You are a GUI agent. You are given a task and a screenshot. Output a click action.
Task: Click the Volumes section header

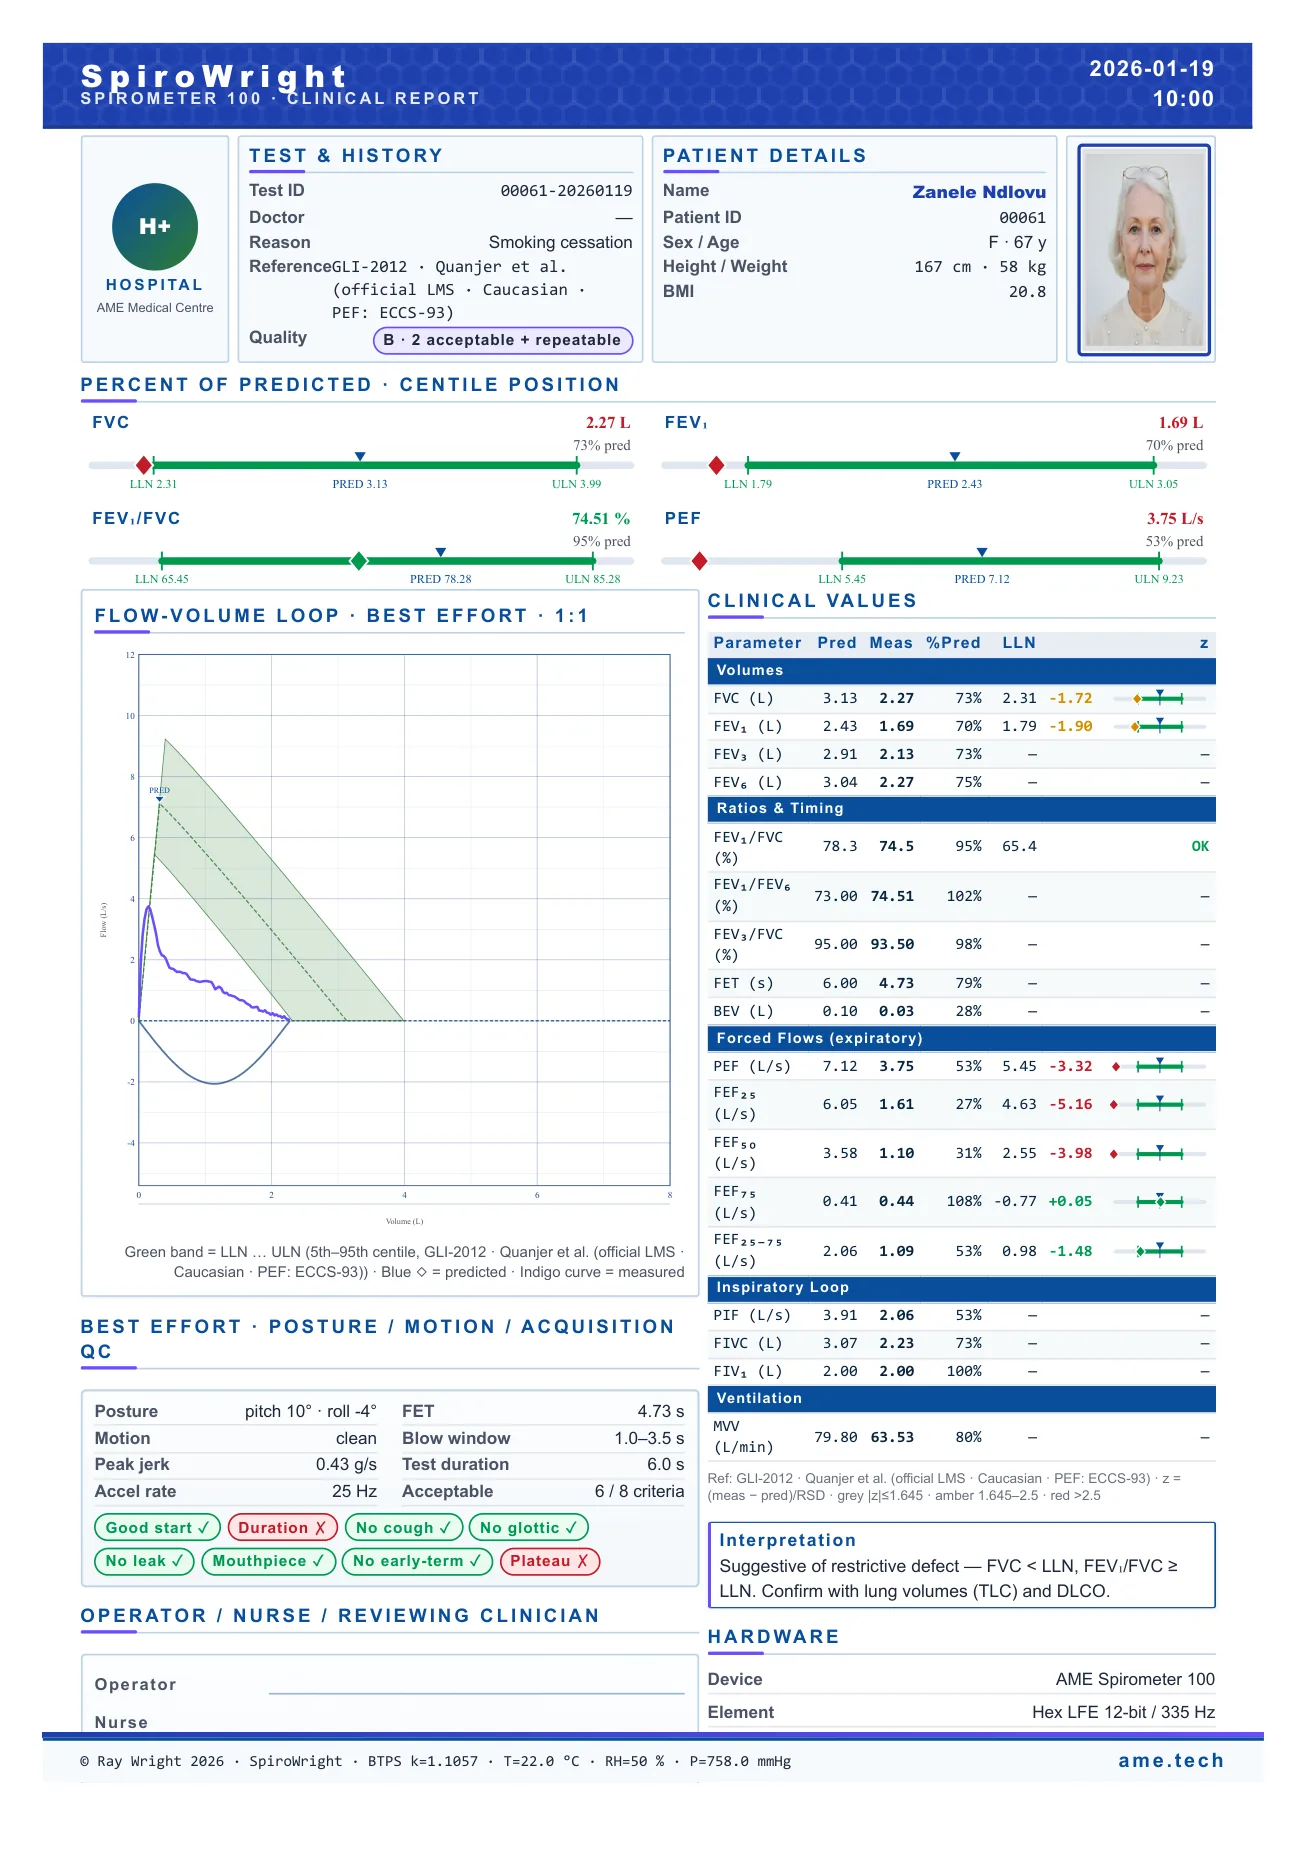pyautogui.click(x=962, y=671)
